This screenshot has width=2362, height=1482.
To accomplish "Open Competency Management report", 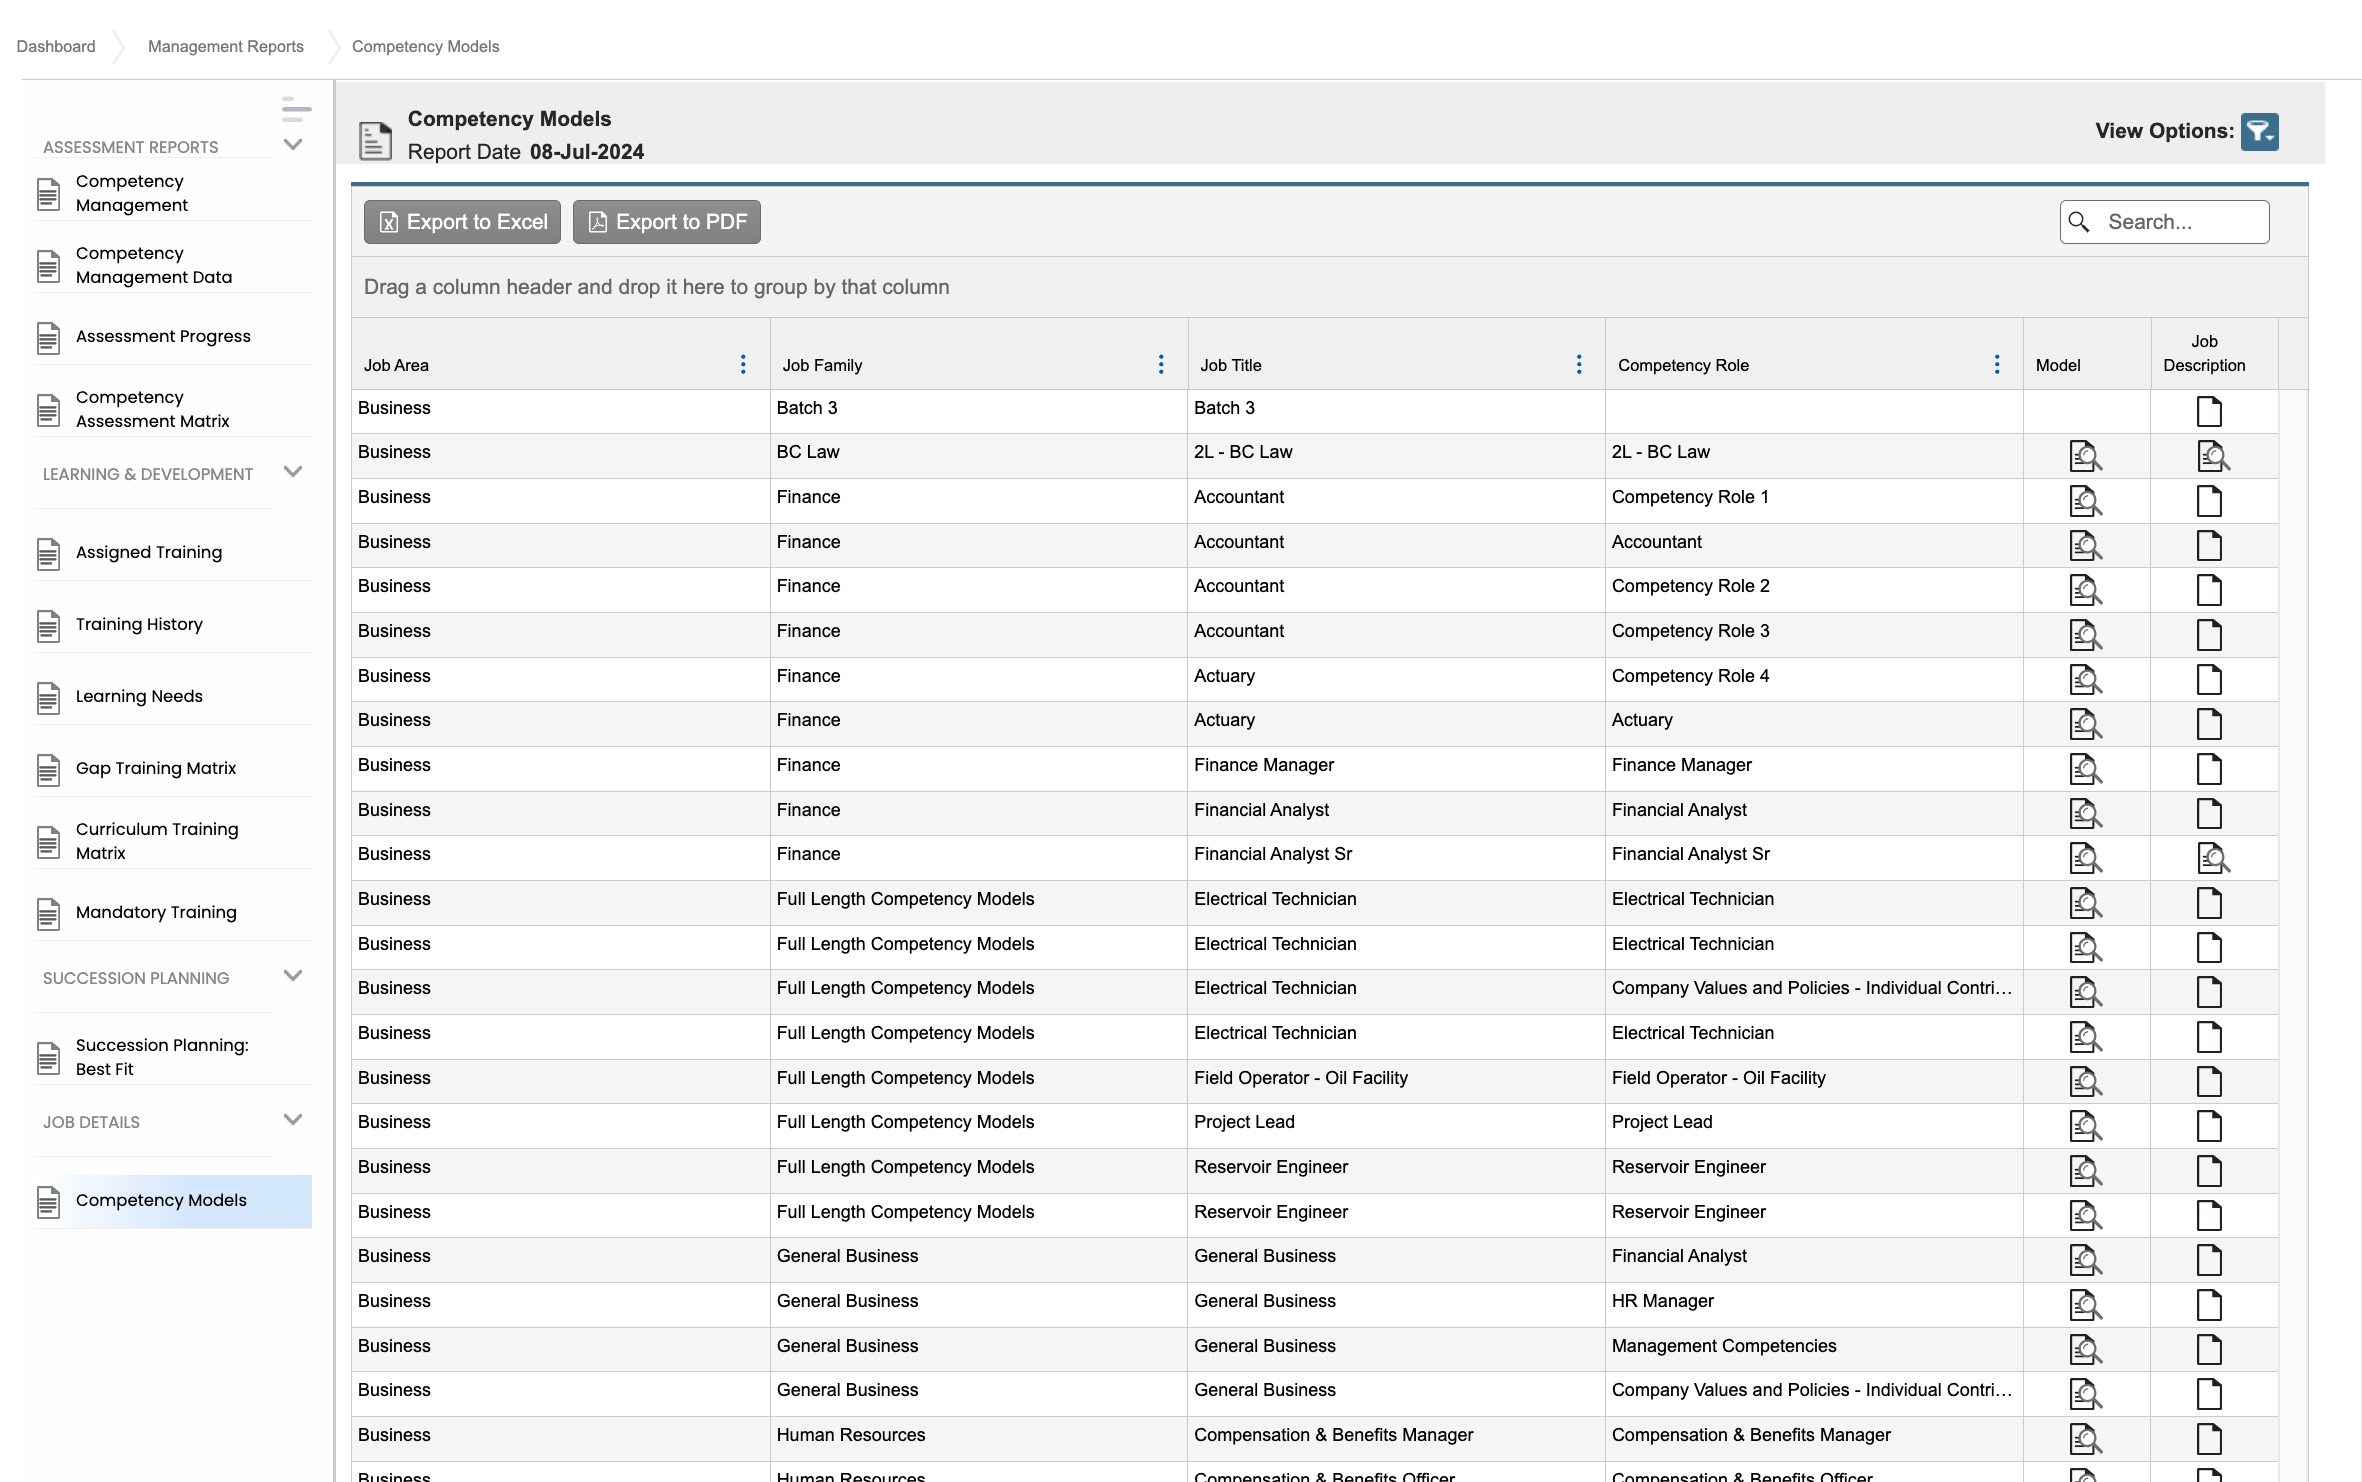I will [x=173, y=193].
